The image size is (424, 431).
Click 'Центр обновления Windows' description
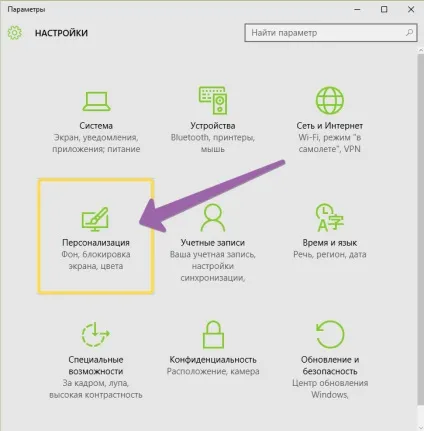330,389
